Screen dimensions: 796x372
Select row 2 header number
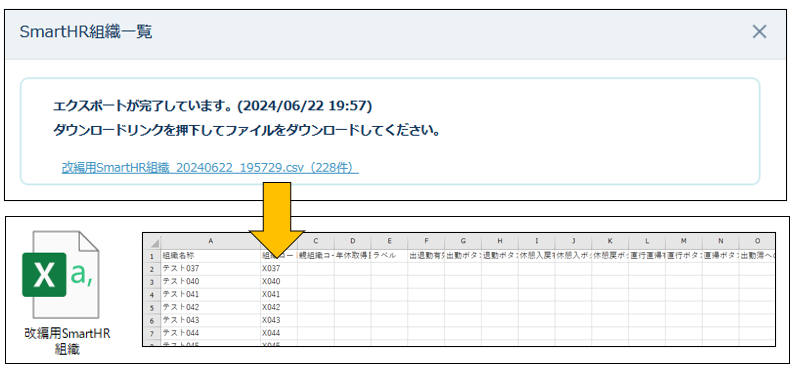[x=152, y=268]
